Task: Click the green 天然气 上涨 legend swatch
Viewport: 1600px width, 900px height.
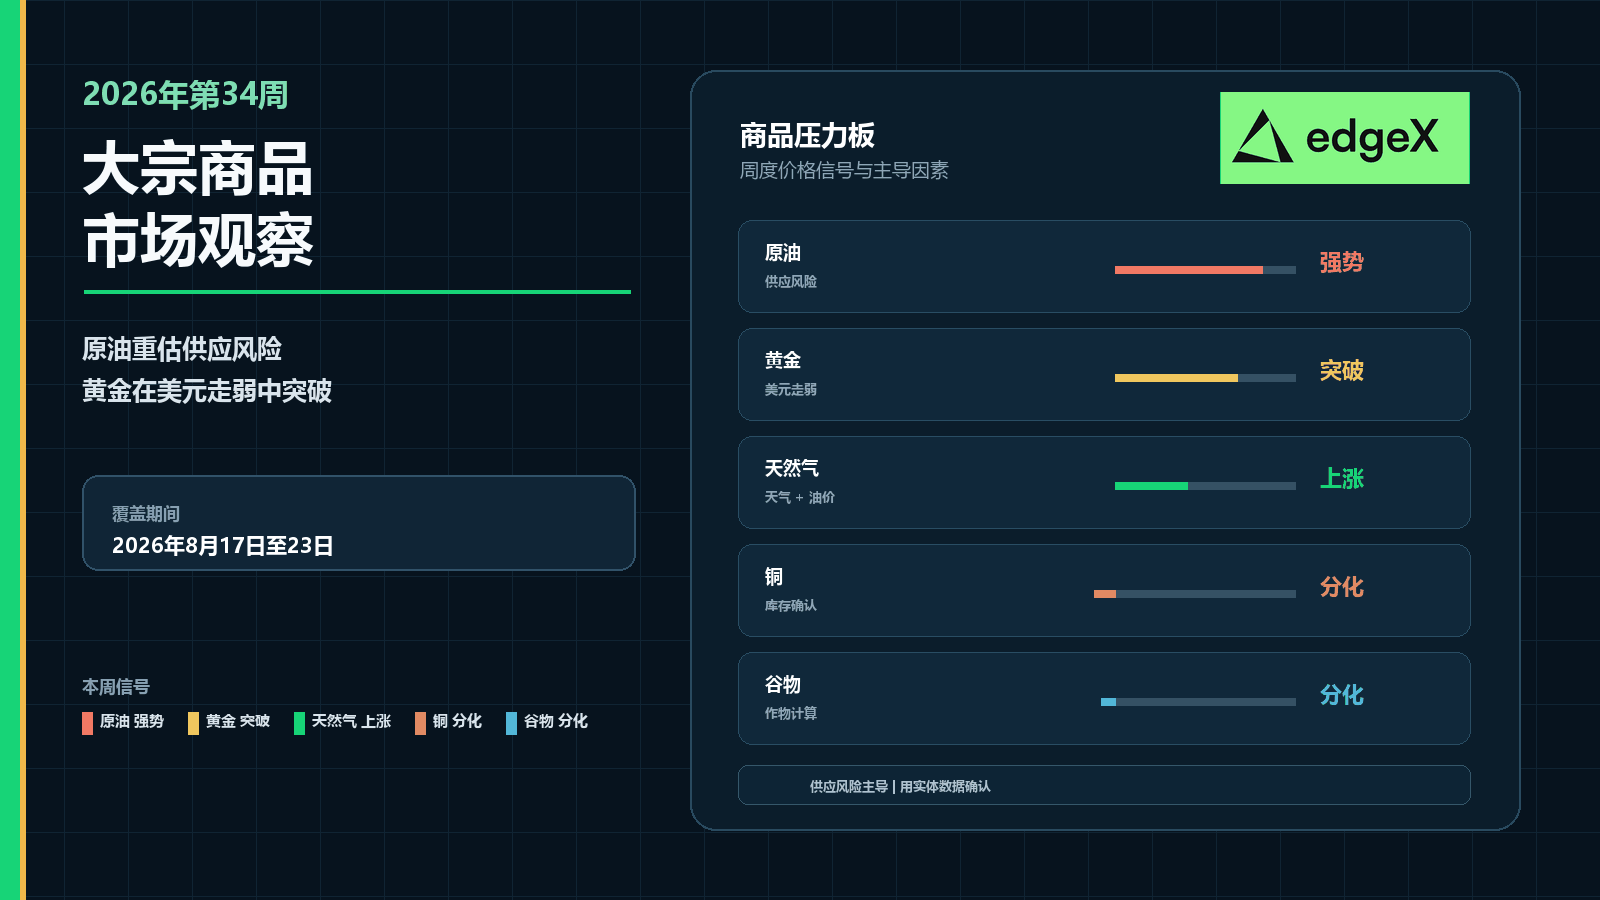Action: point(299,723)
